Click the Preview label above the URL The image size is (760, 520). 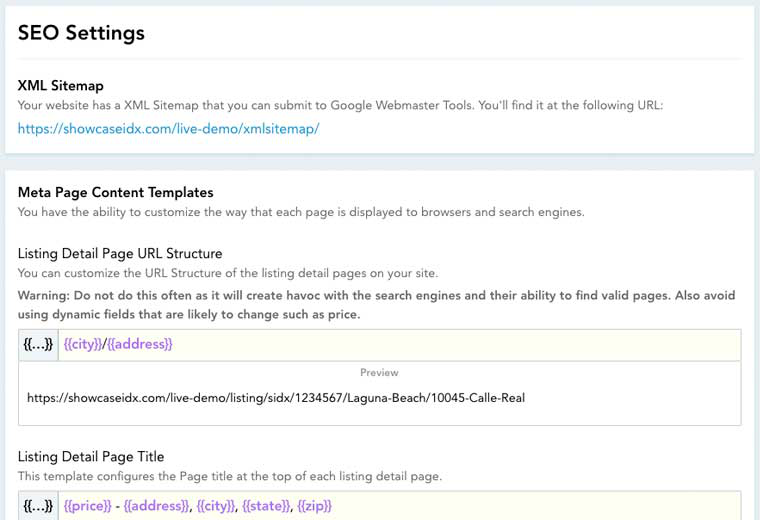click(x=379, y=373)
